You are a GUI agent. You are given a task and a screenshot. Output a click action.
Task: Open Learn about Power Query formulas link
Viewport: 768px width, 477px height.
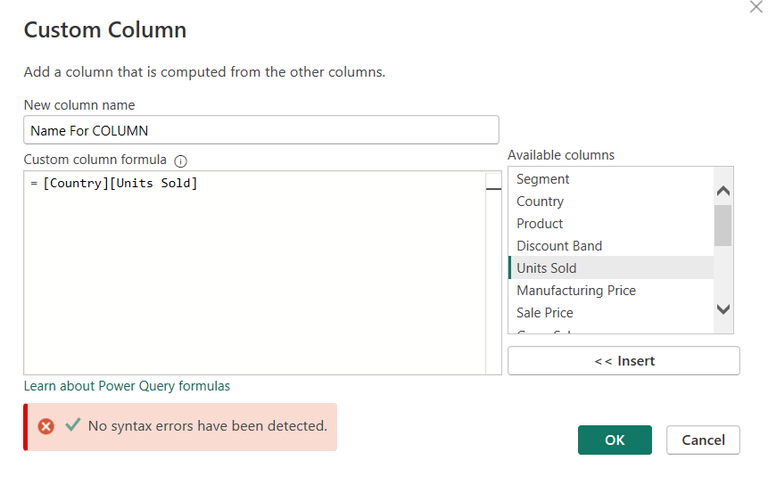127,386
